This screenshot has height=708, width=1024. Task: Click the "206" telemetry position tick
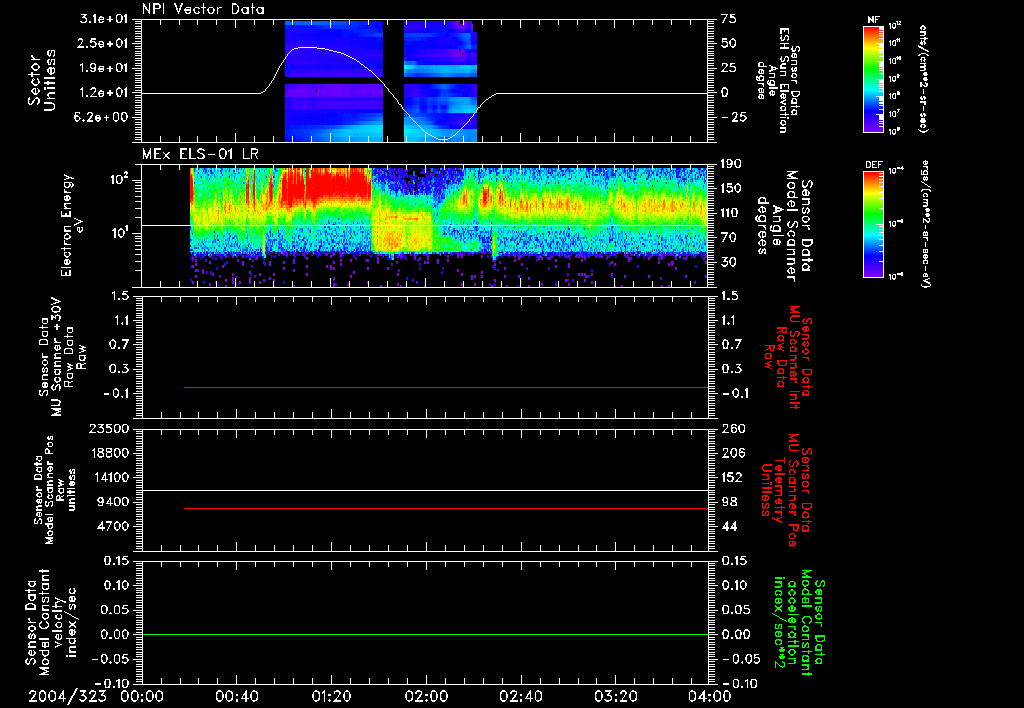732,453
